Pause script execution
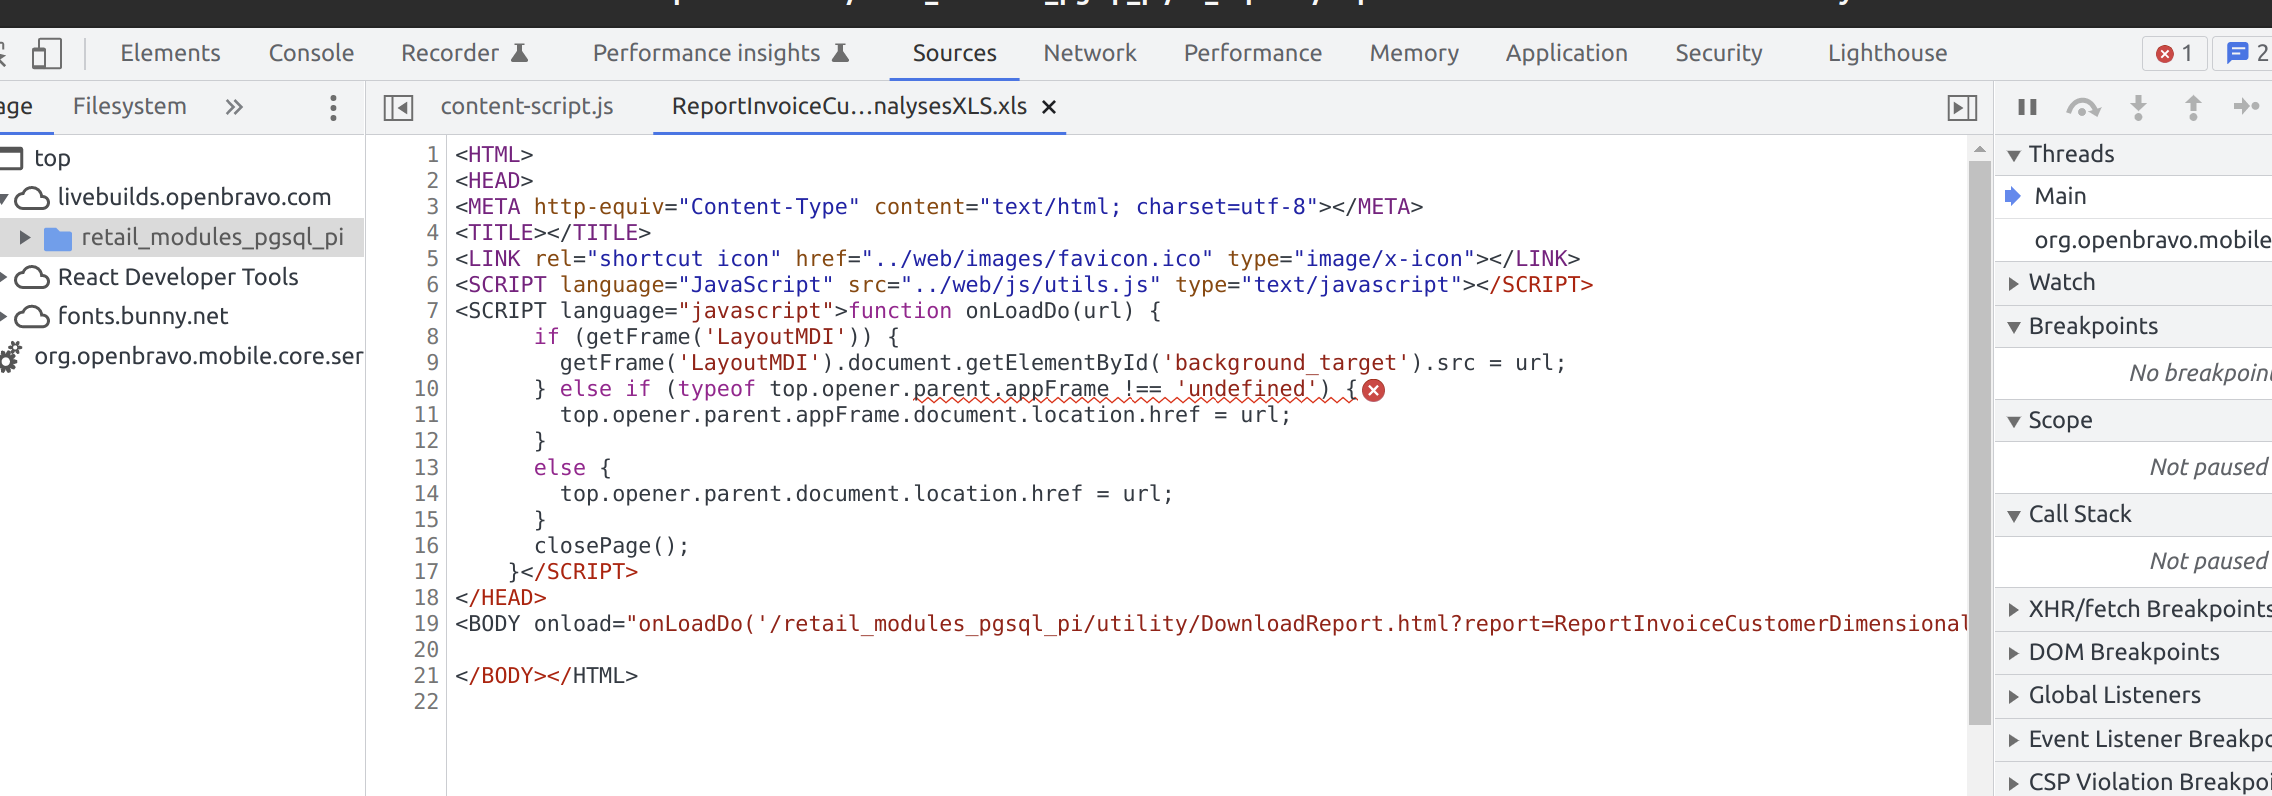 pos(2027,107)
